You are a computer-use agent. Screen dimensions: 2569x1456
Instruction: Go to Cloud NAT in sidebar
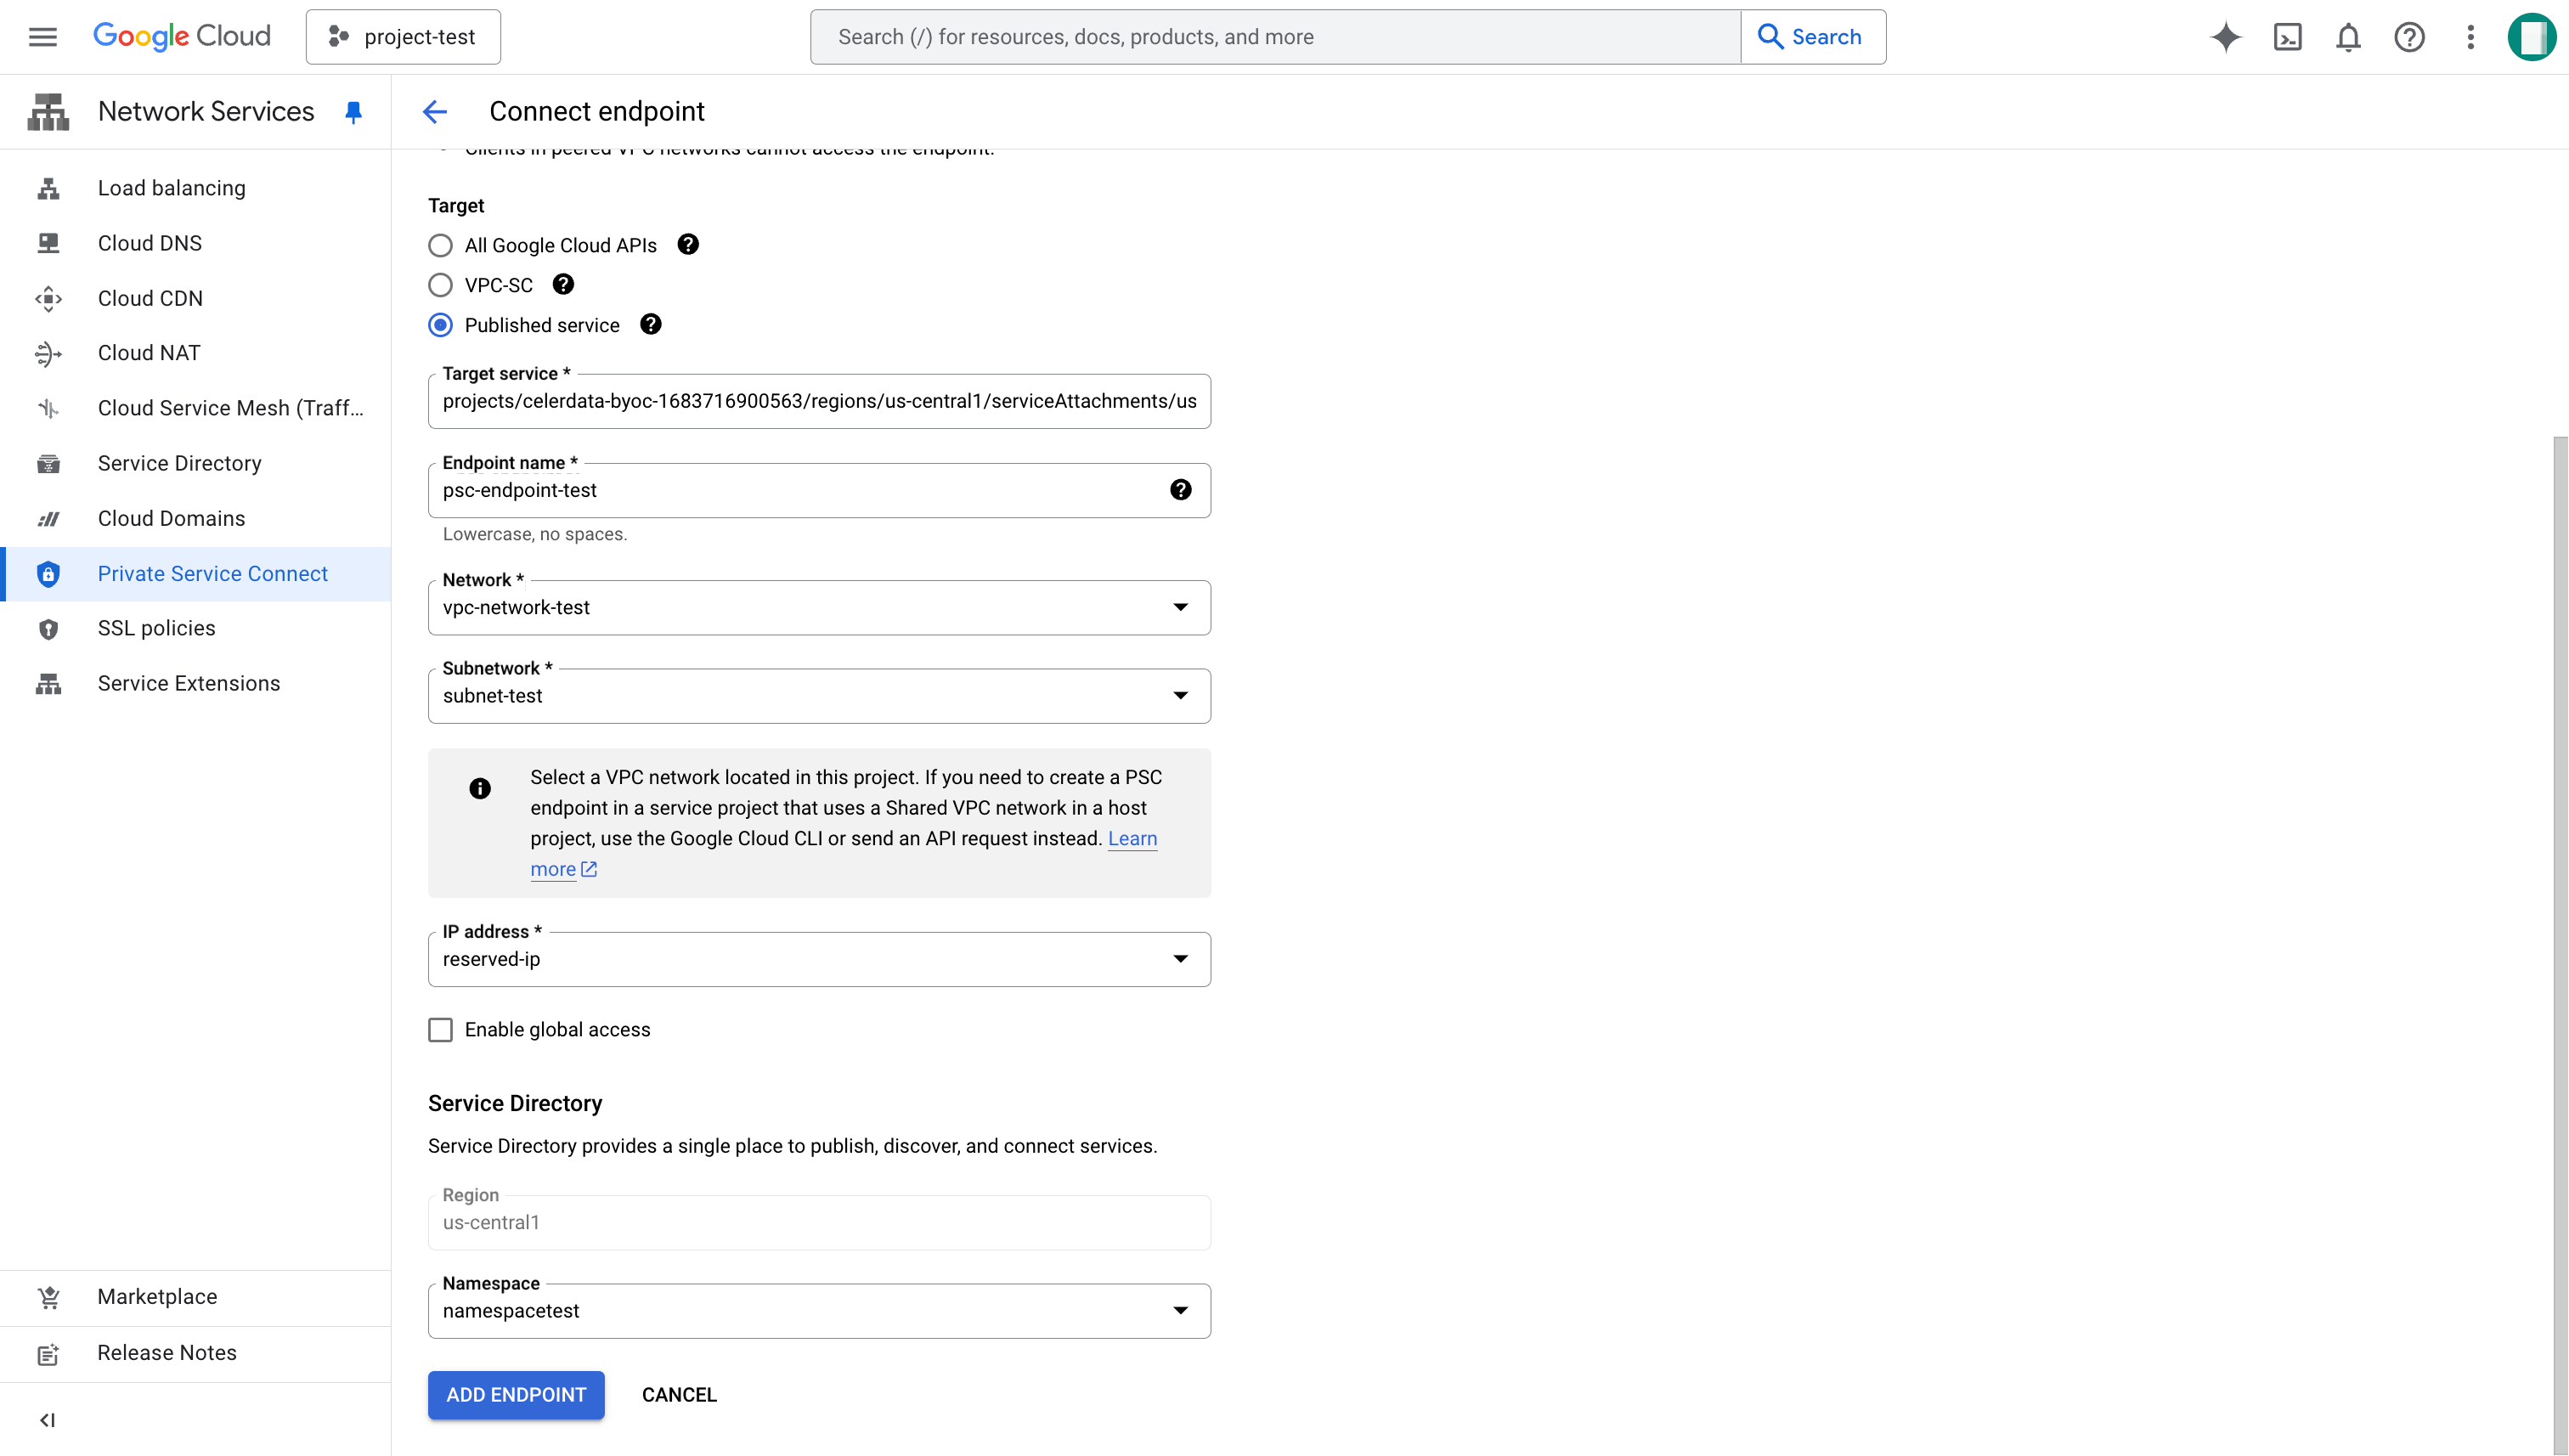point(149,353)
